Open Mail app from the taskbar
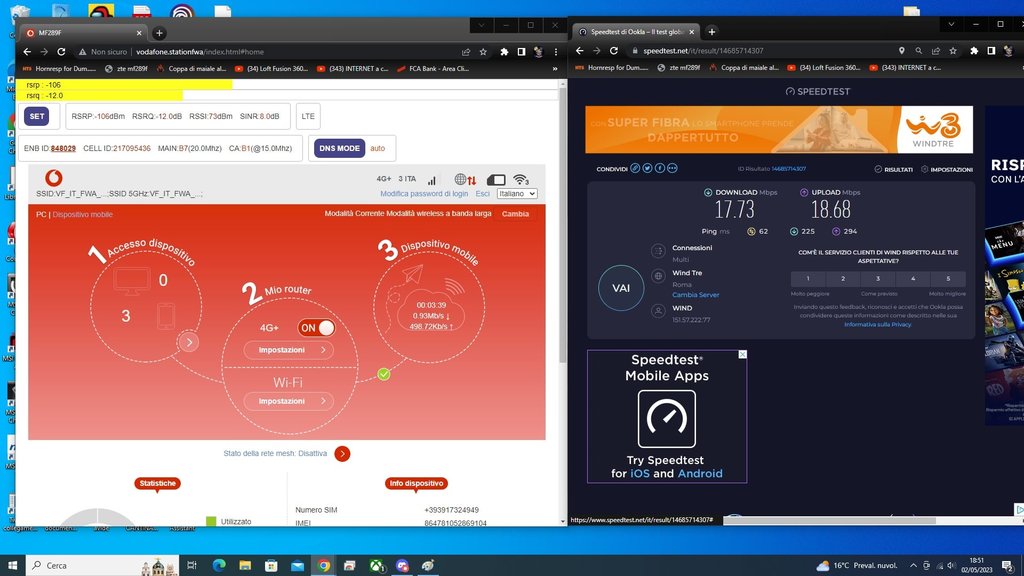Image resolution: width=1024 pixels, height=576 pixels. point(297,565)
